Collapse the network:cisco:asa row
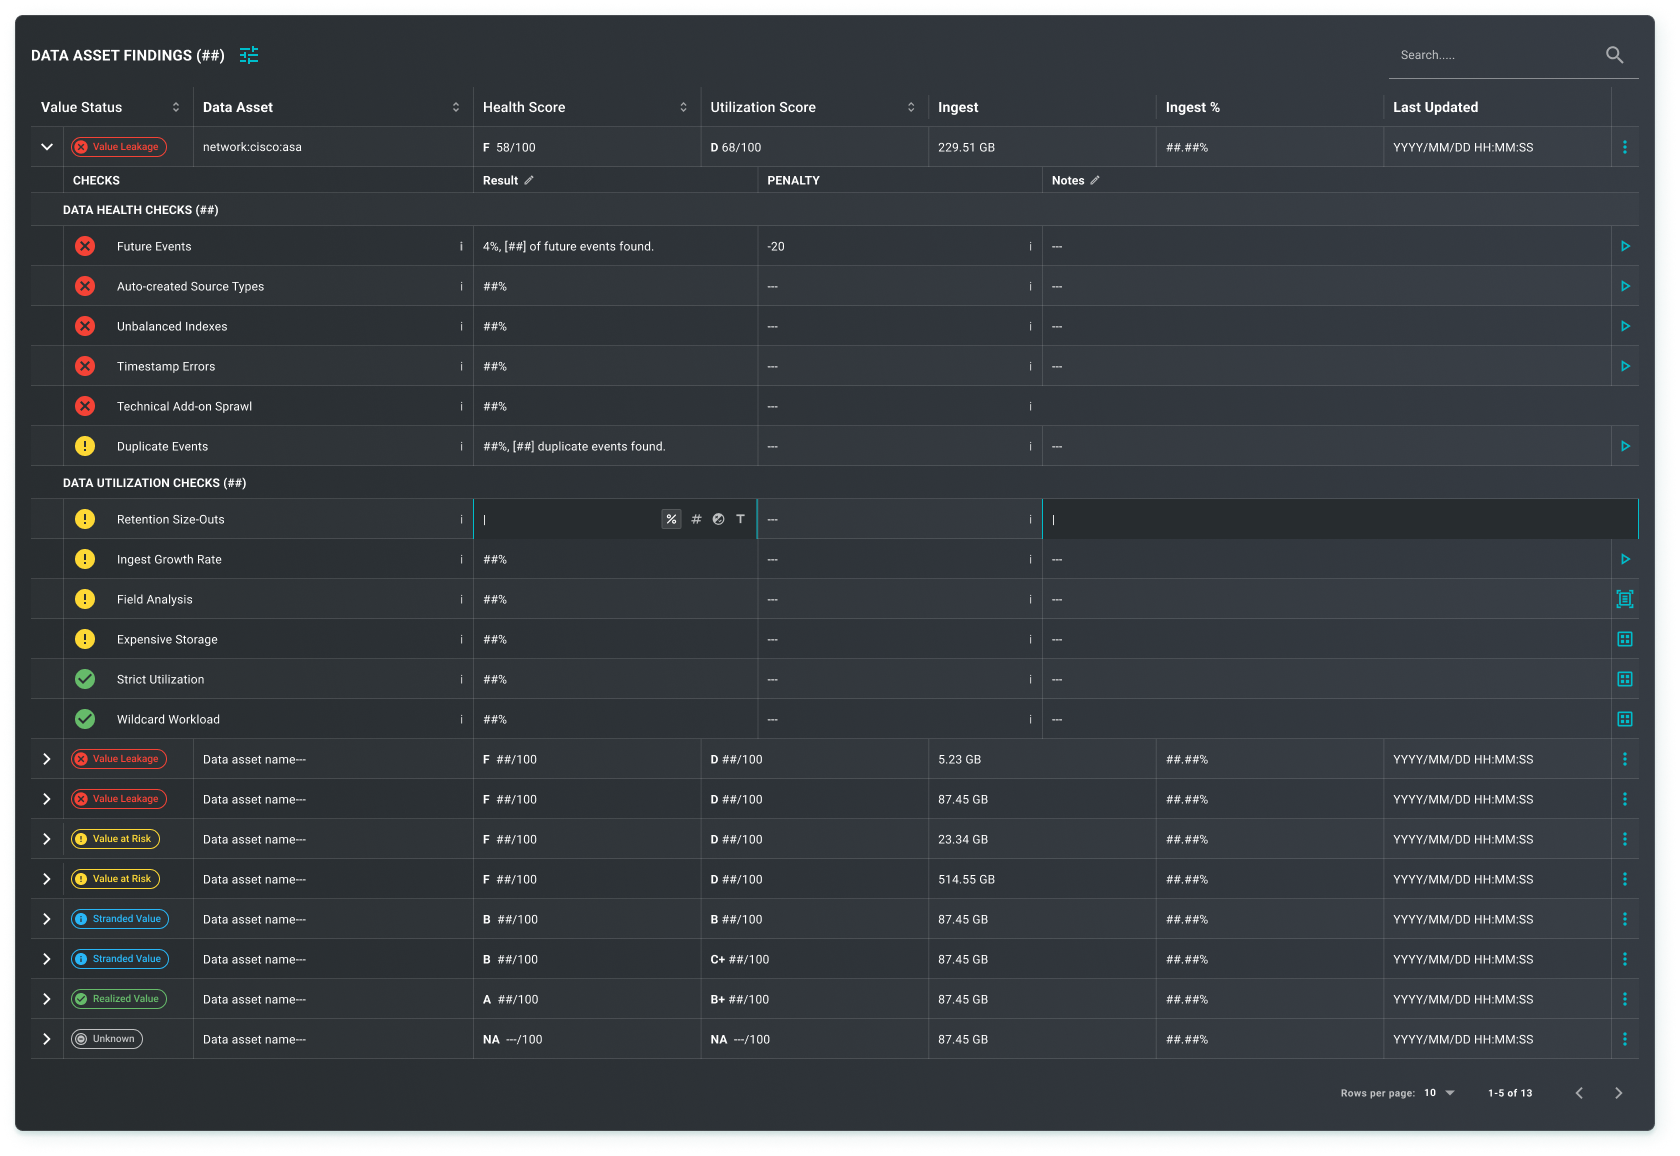The height and width of the screenshot is (1156, 1680). tap(47, 147)
